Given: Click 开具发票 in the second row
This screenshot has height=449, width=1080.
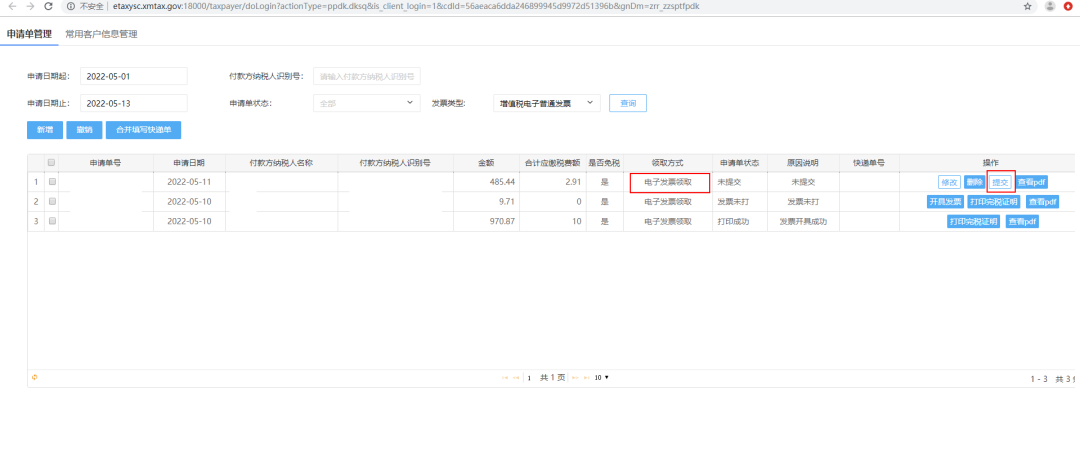Looking at the screenshot, I should pos(945,202).
